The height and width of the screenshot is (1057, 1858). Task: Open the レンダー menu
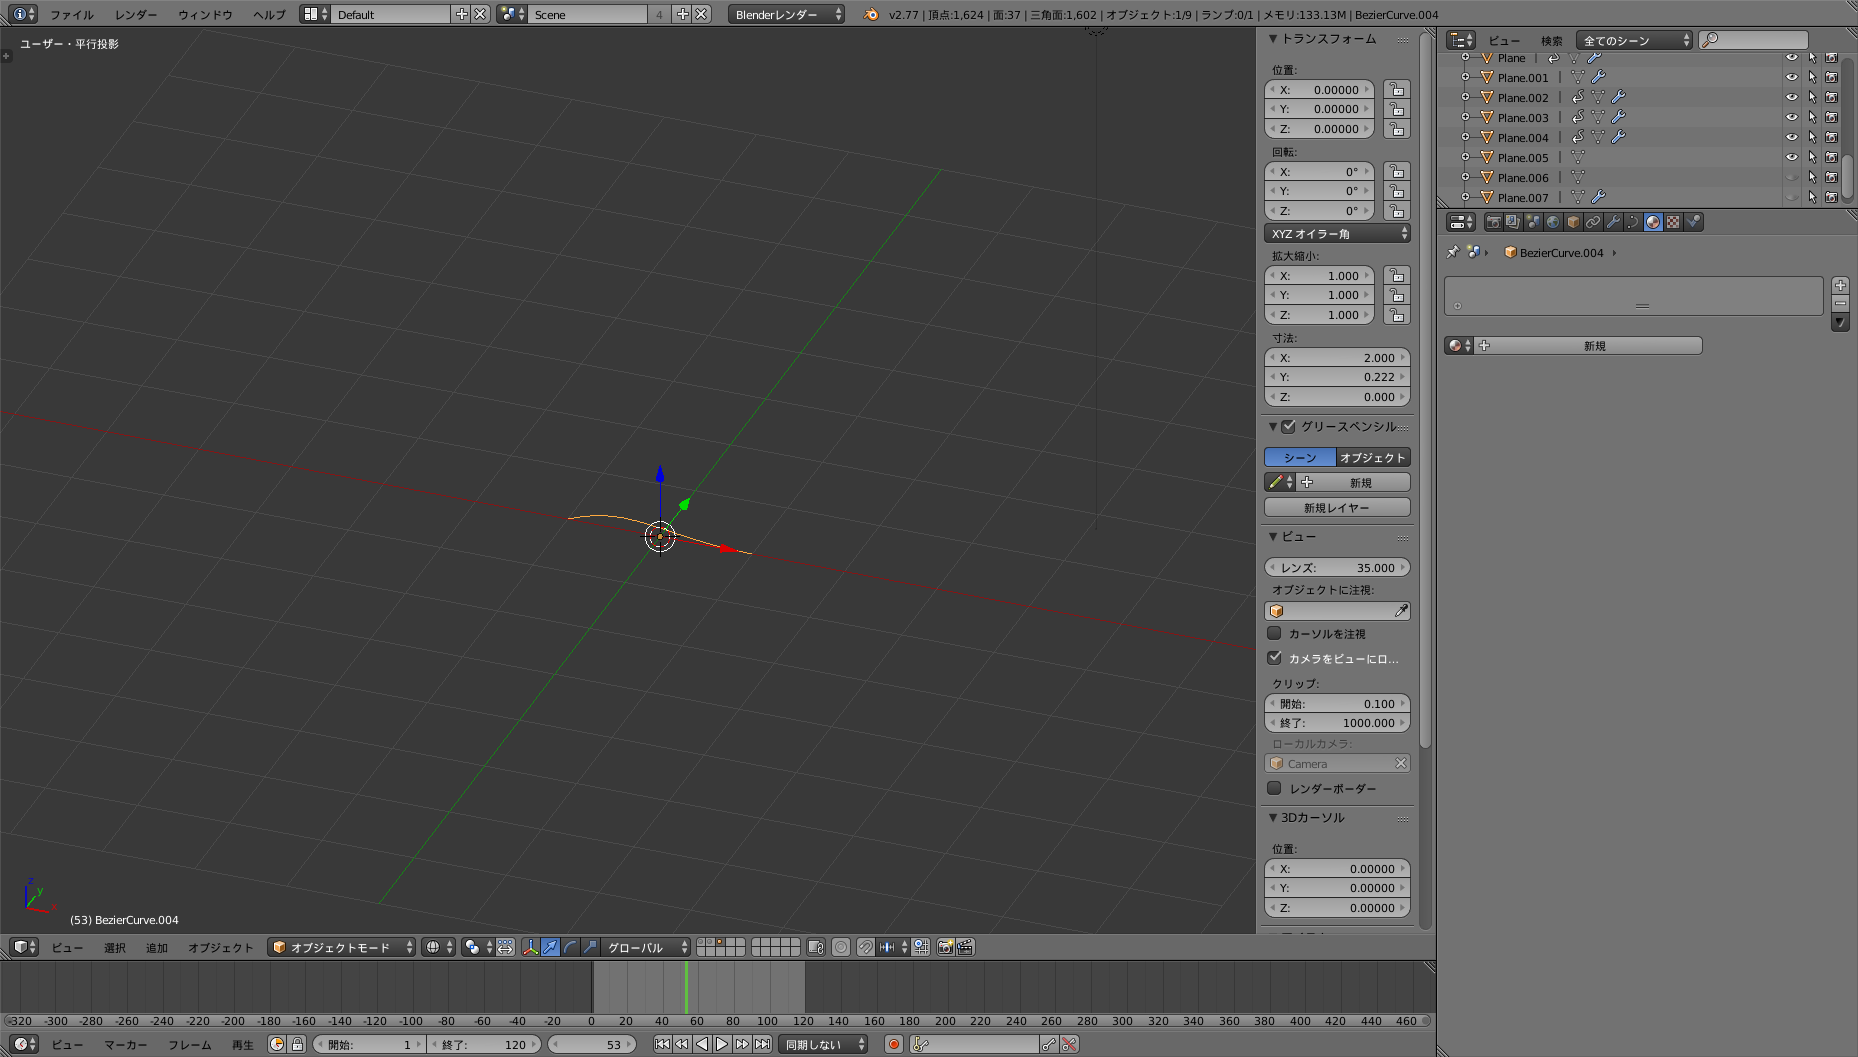coord(136,14)
